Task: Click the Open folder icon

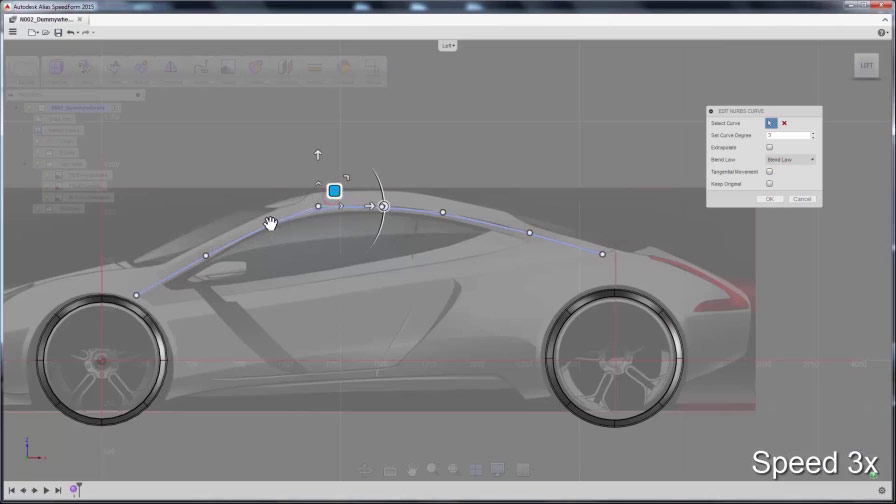Action: pyautogui.click(x=46, y=32)
